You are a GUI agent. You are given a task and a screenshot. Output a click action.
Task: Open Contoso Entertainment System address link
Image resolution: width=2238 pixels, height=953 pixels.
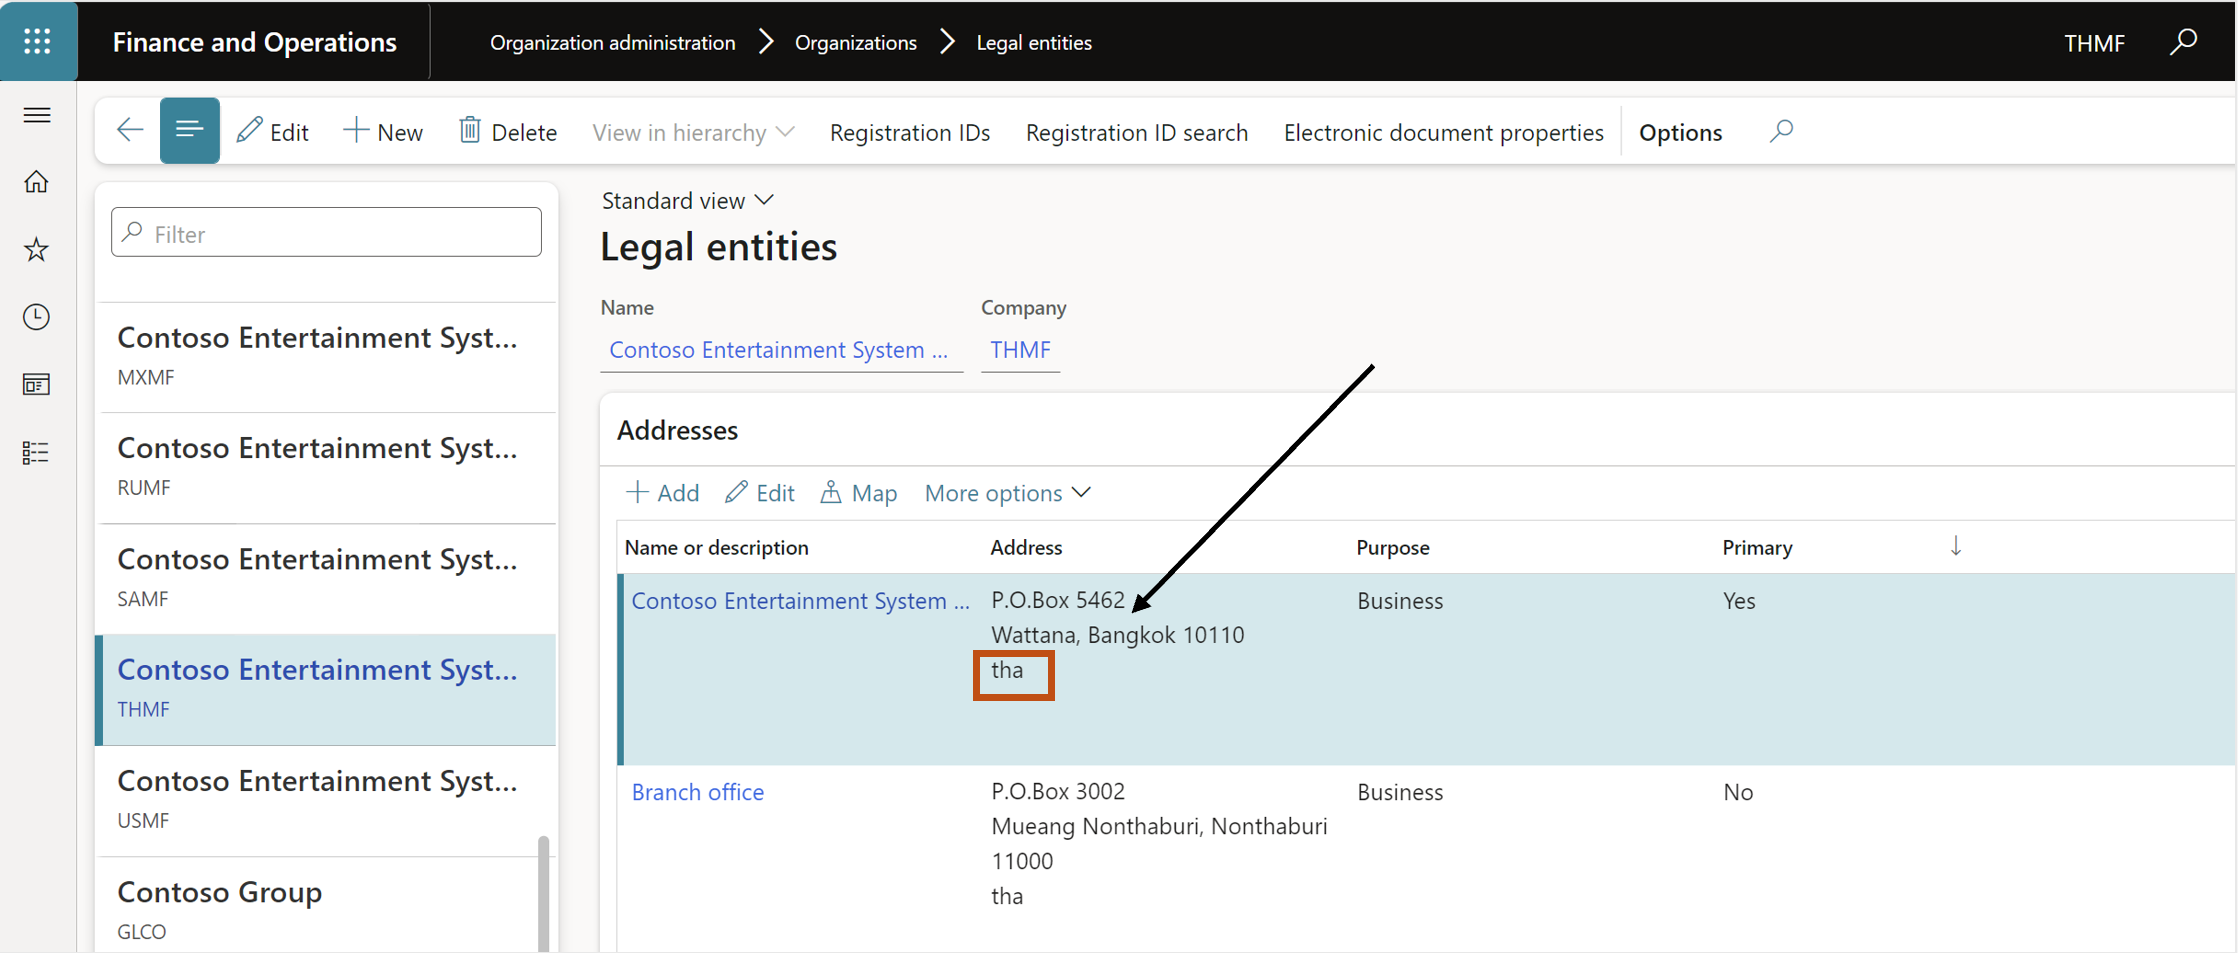pyautogui.click(x=800, y=601)
